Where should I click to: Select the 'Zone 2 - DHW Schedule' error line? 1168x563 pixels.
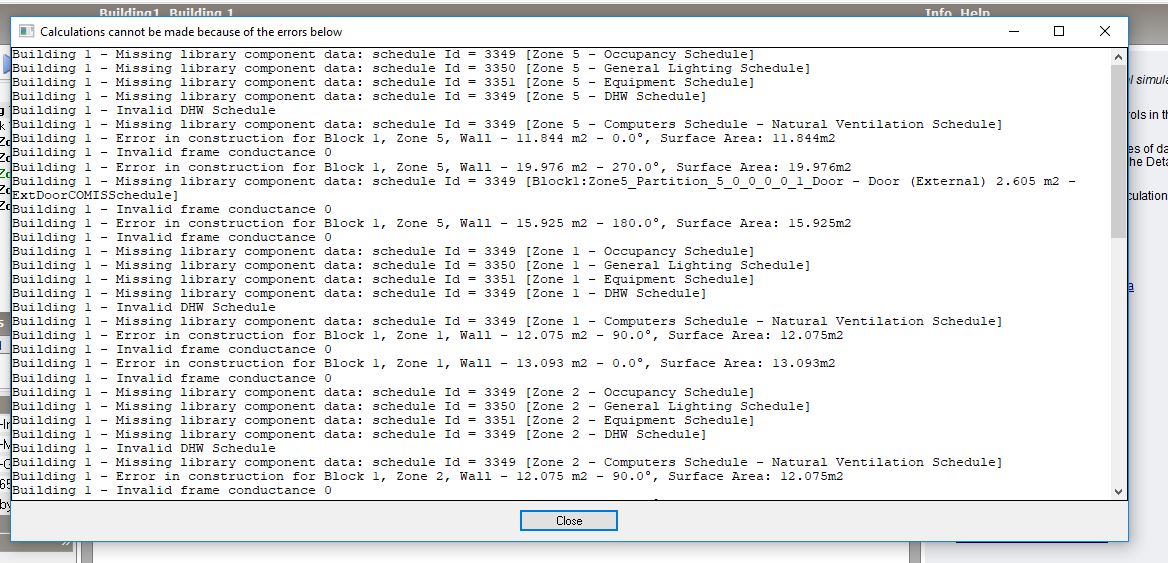coord(359,434)
